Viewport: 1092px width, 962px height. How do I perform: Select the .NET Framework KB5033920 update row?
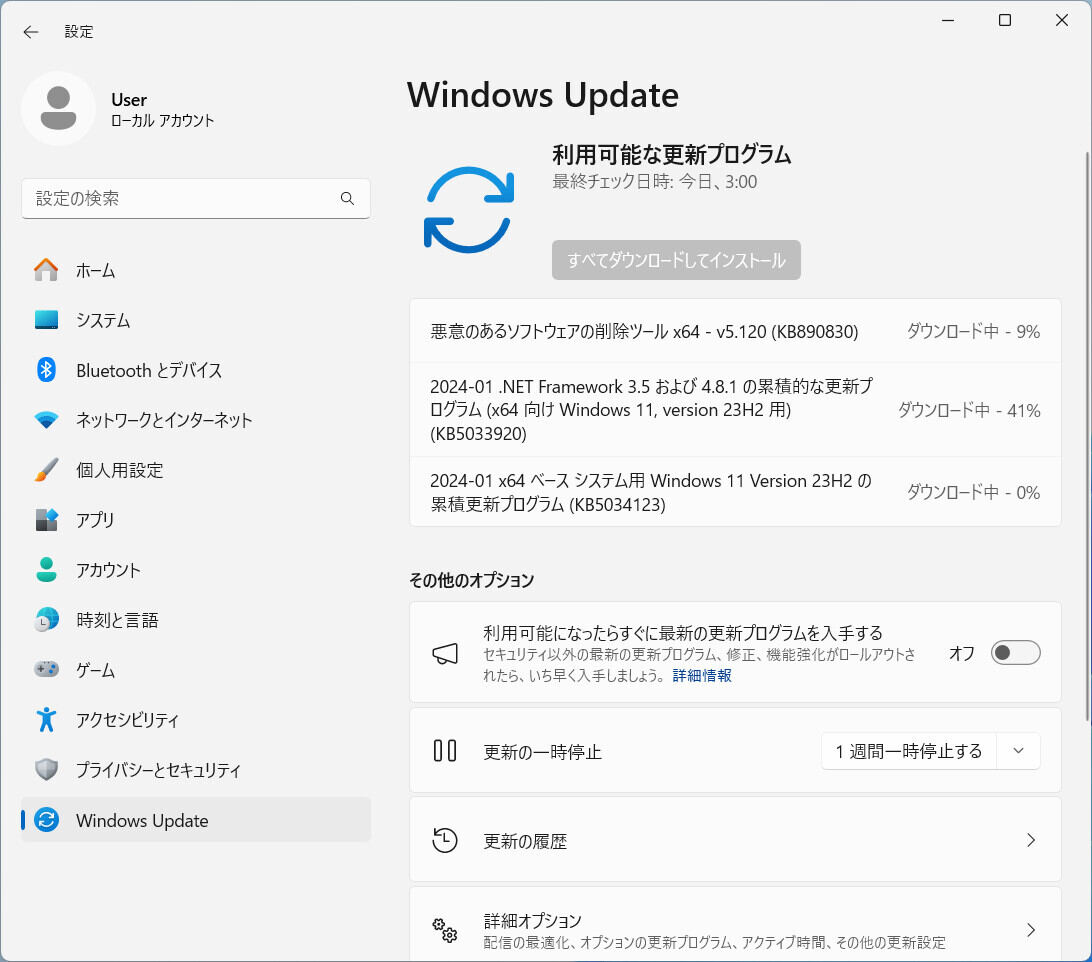point(735,410)
